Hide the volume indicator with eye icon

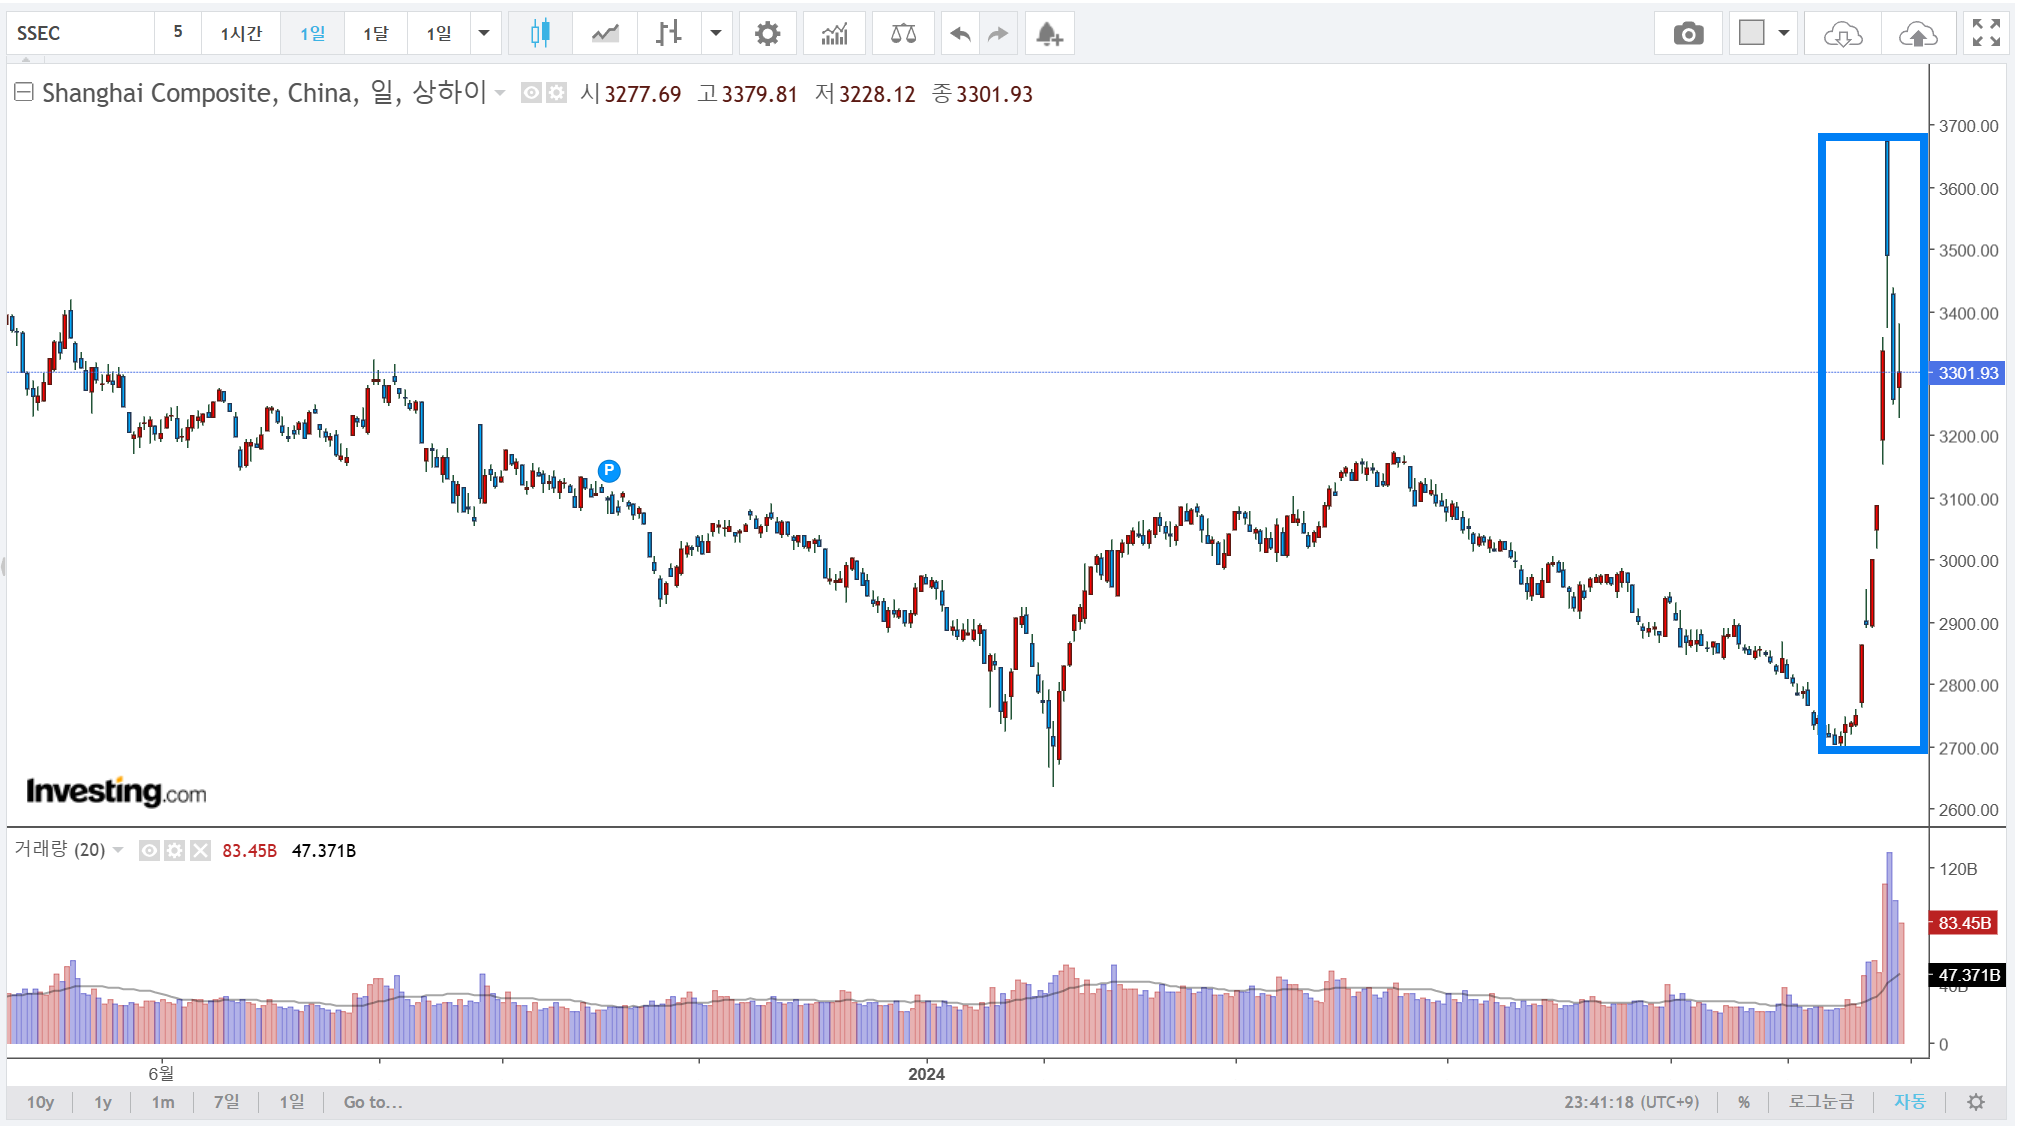tap(149, 851)
